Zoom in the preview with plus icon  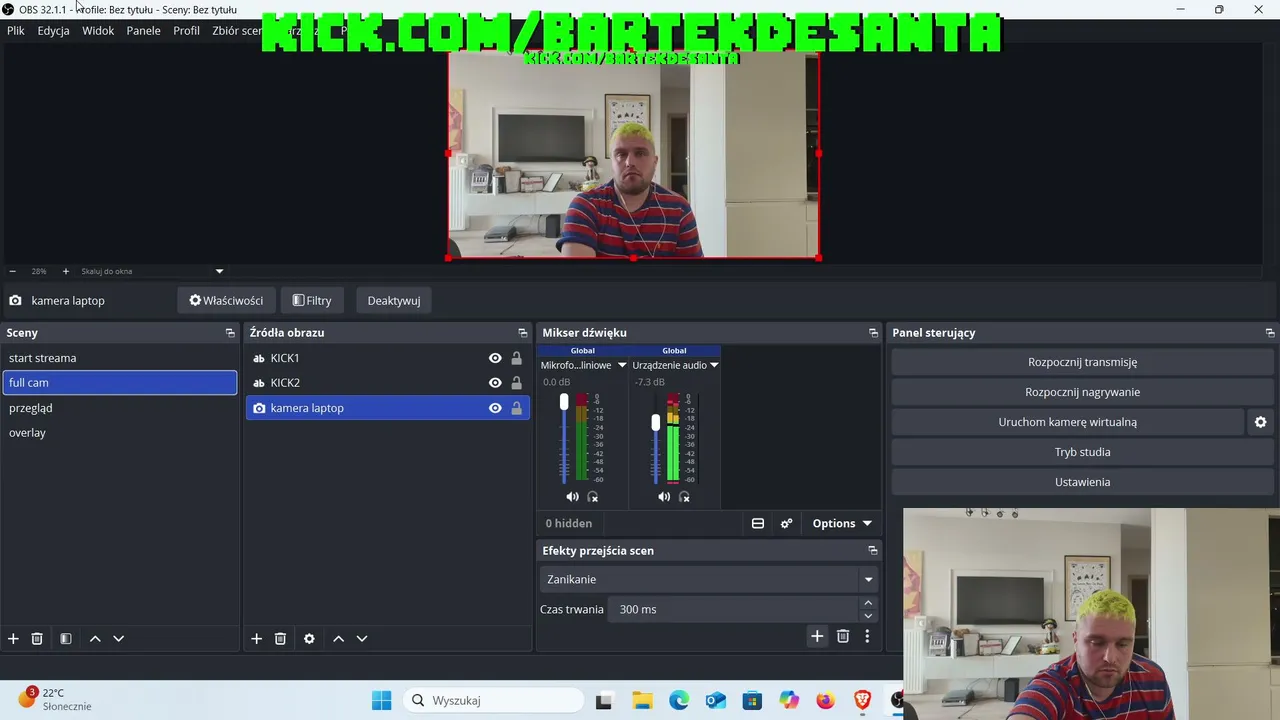pyautogui.click(x=66, y=271)
